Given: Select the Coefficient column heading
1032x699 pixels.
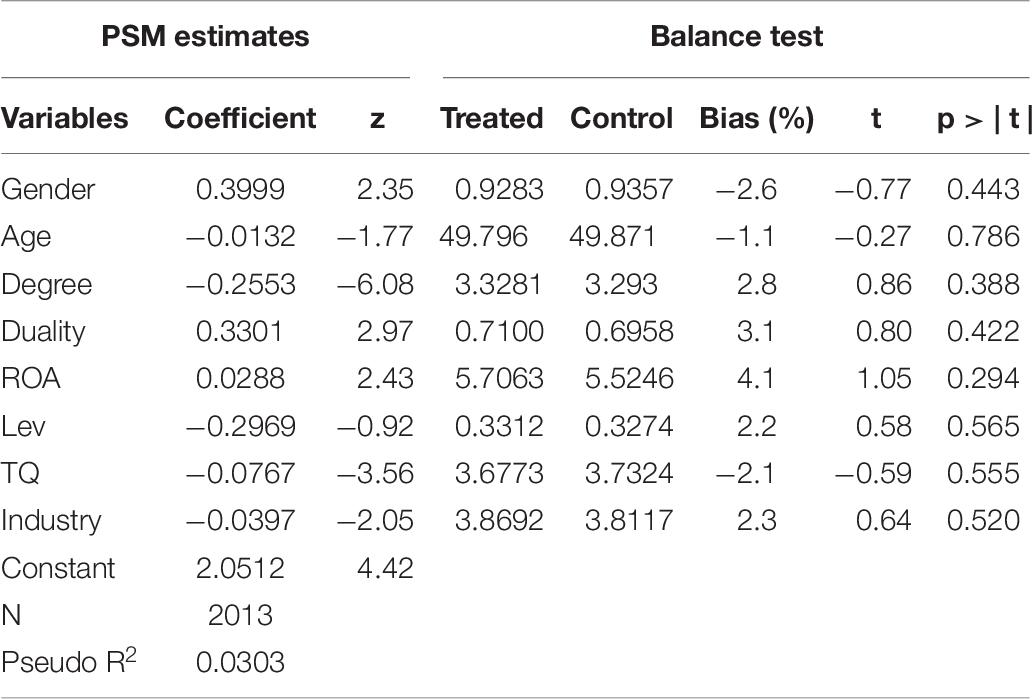Looking at the screenshot, I should [x=240, y=118].
